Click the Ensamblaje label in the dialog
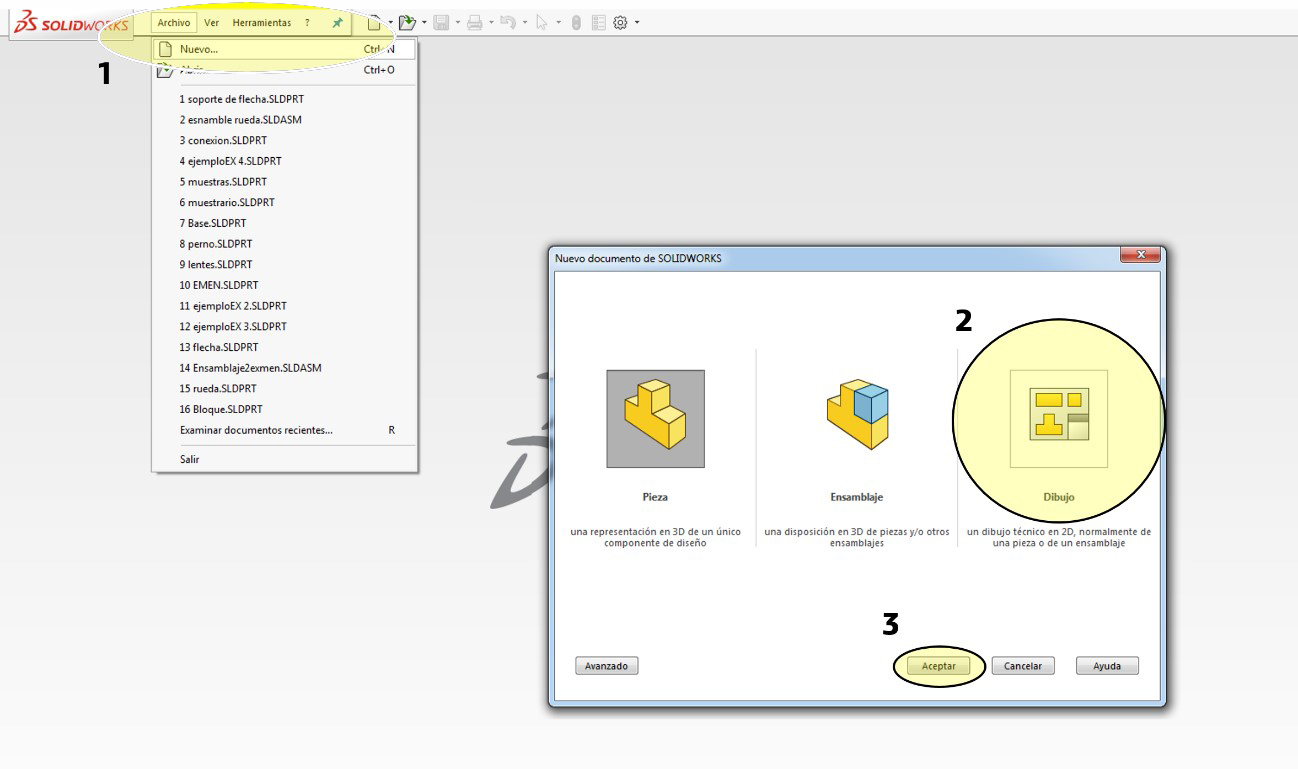This screenshot has width=1298, height=769. pyautogui.click(x=857, y=497)
